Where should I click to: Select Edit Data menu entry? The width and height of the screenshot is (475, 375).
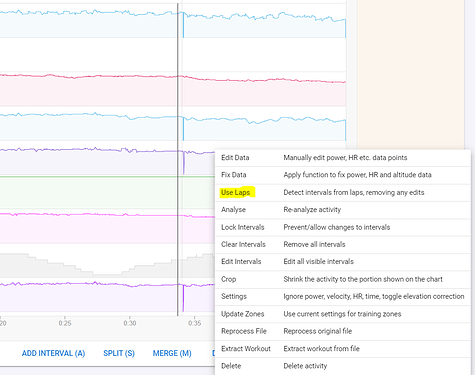pos(343,158)
